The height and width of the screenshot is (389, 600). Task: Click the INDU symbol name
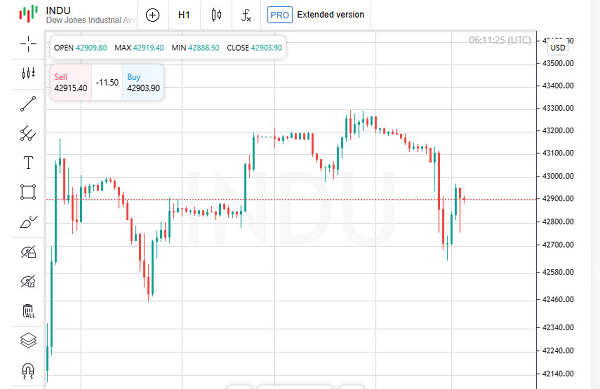click(x=58, y=10)
